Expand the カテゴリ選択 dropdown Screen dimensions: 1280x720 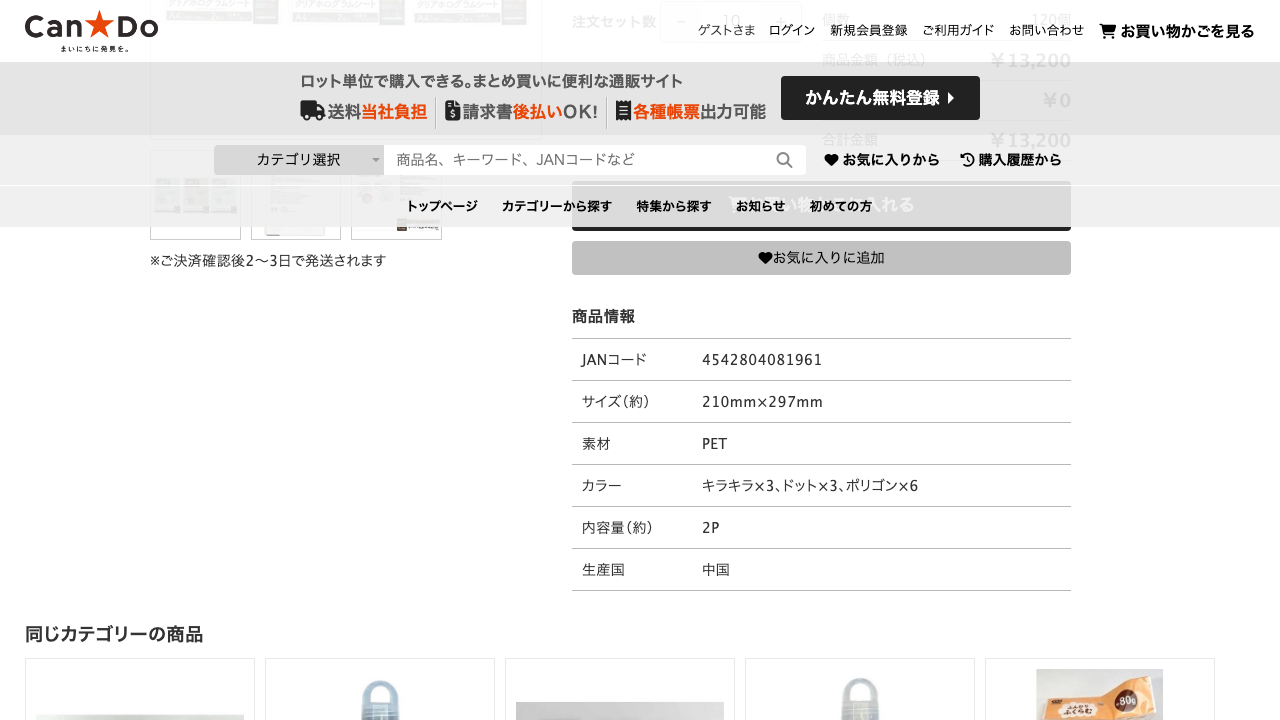pyautogui.click(x=299, y=160)
